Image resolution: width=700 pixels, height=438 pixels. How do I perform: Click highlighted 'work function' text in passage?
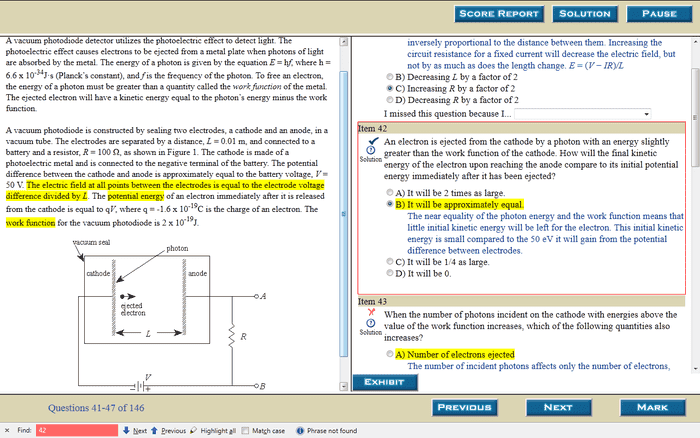point(30,222)
